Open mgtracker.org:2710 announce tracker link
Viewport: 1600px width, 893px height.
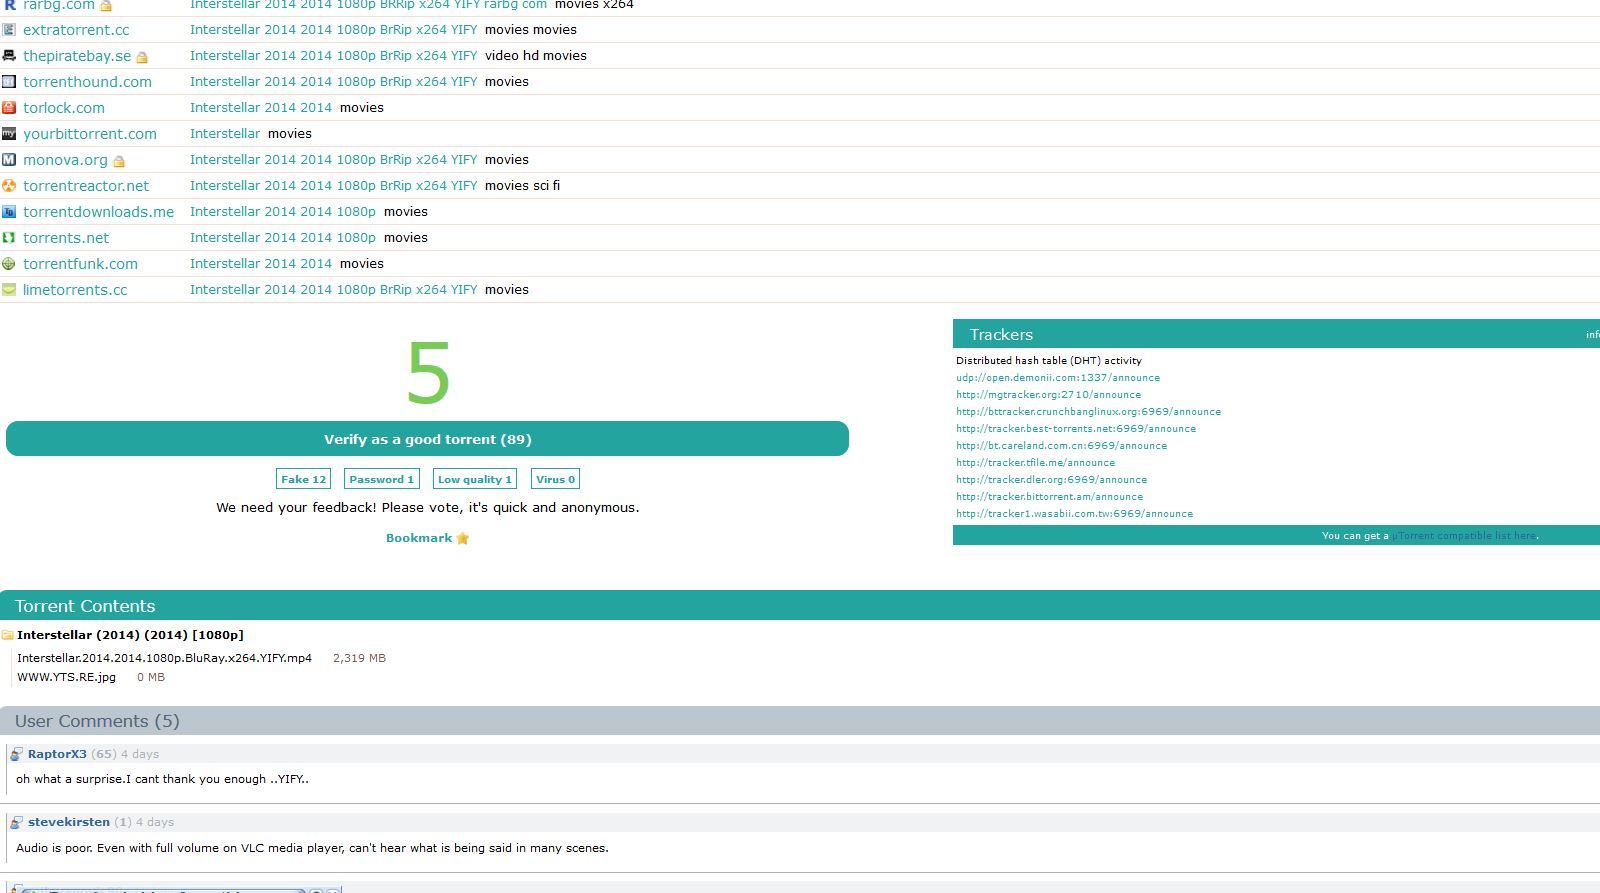(x=1048, y=395)
